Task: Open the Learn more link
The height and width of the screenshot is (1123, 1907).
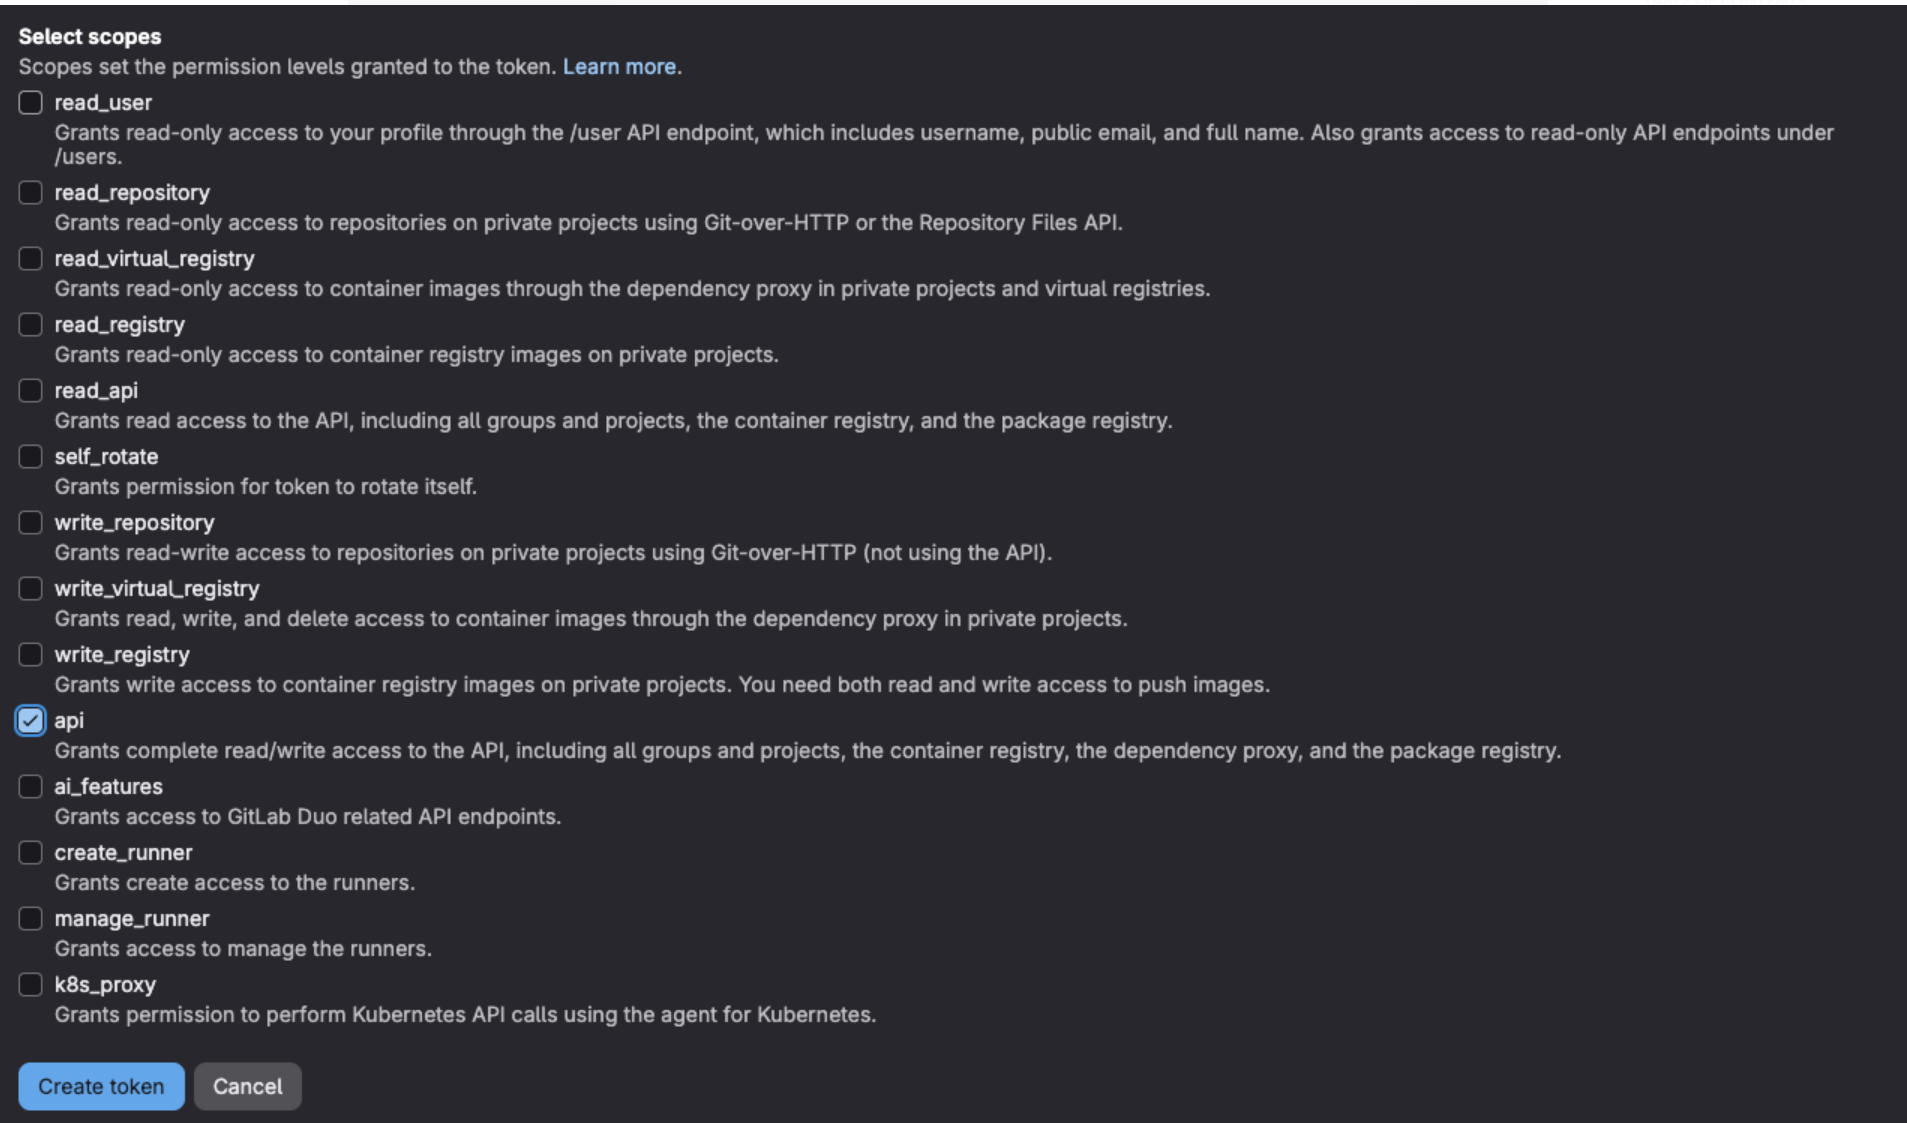Action: 619,67
